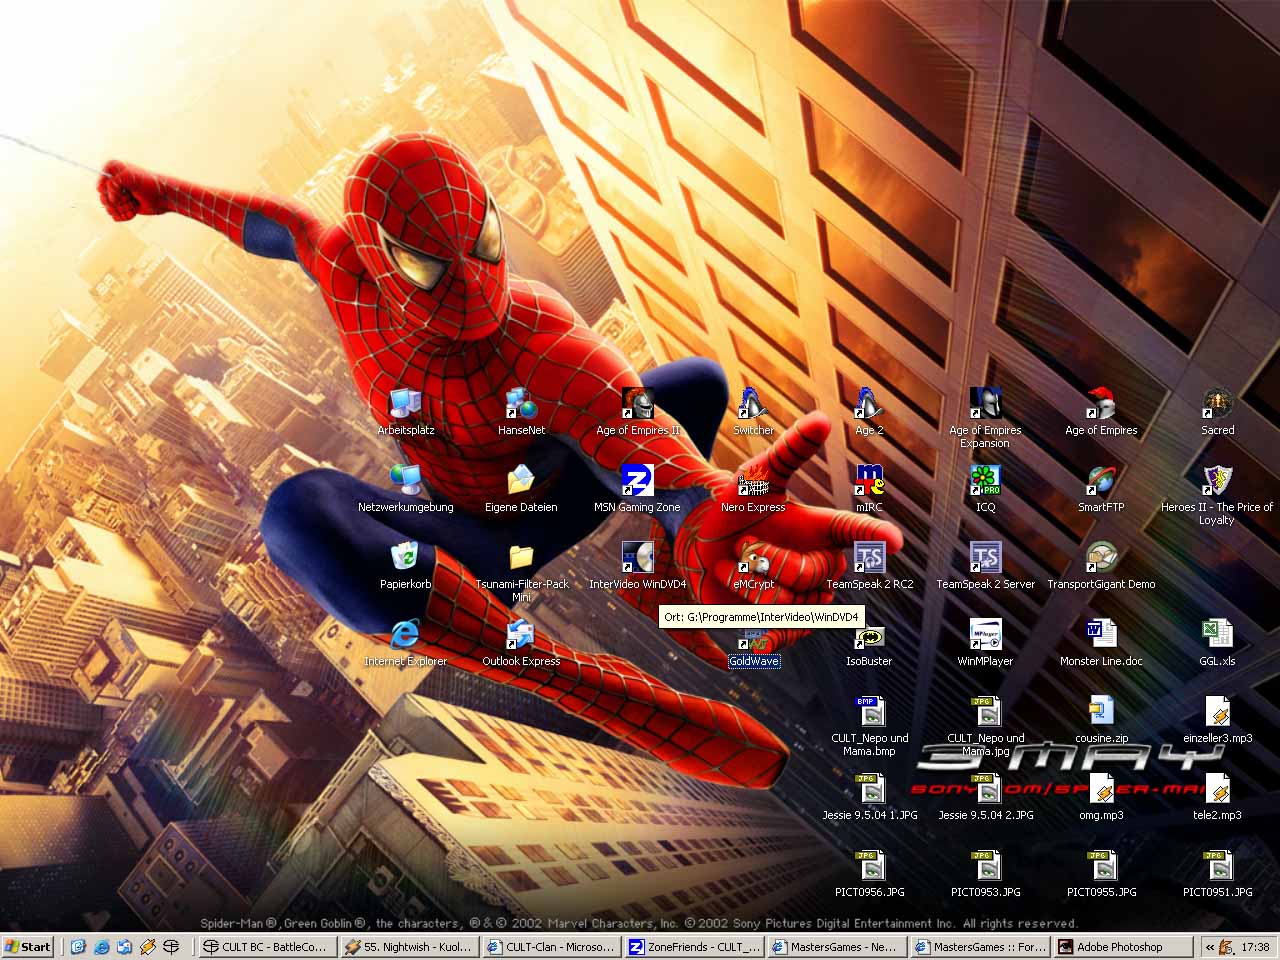This screenshot has height=960, width=1280.
Task: Select the einzeller3.mp3 audio file
Action: (x=1217, y=720)
